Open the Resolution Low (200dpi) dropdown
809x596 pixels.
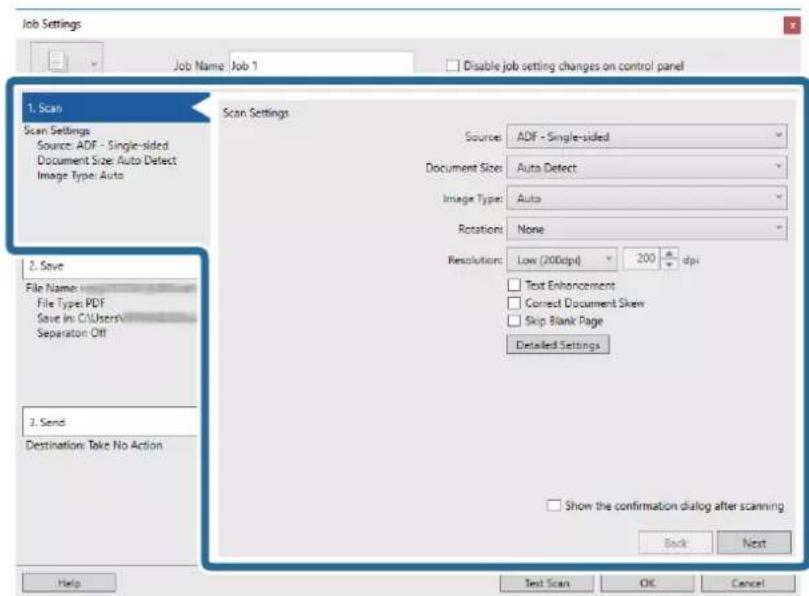click(561, 260)
